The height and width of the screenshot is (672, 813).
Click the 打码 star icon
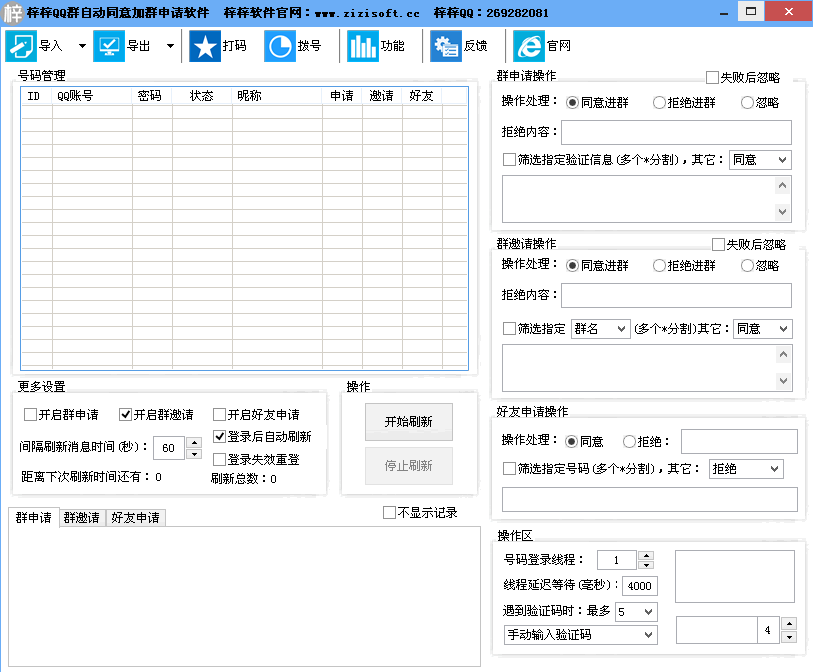tap(205, 46)
